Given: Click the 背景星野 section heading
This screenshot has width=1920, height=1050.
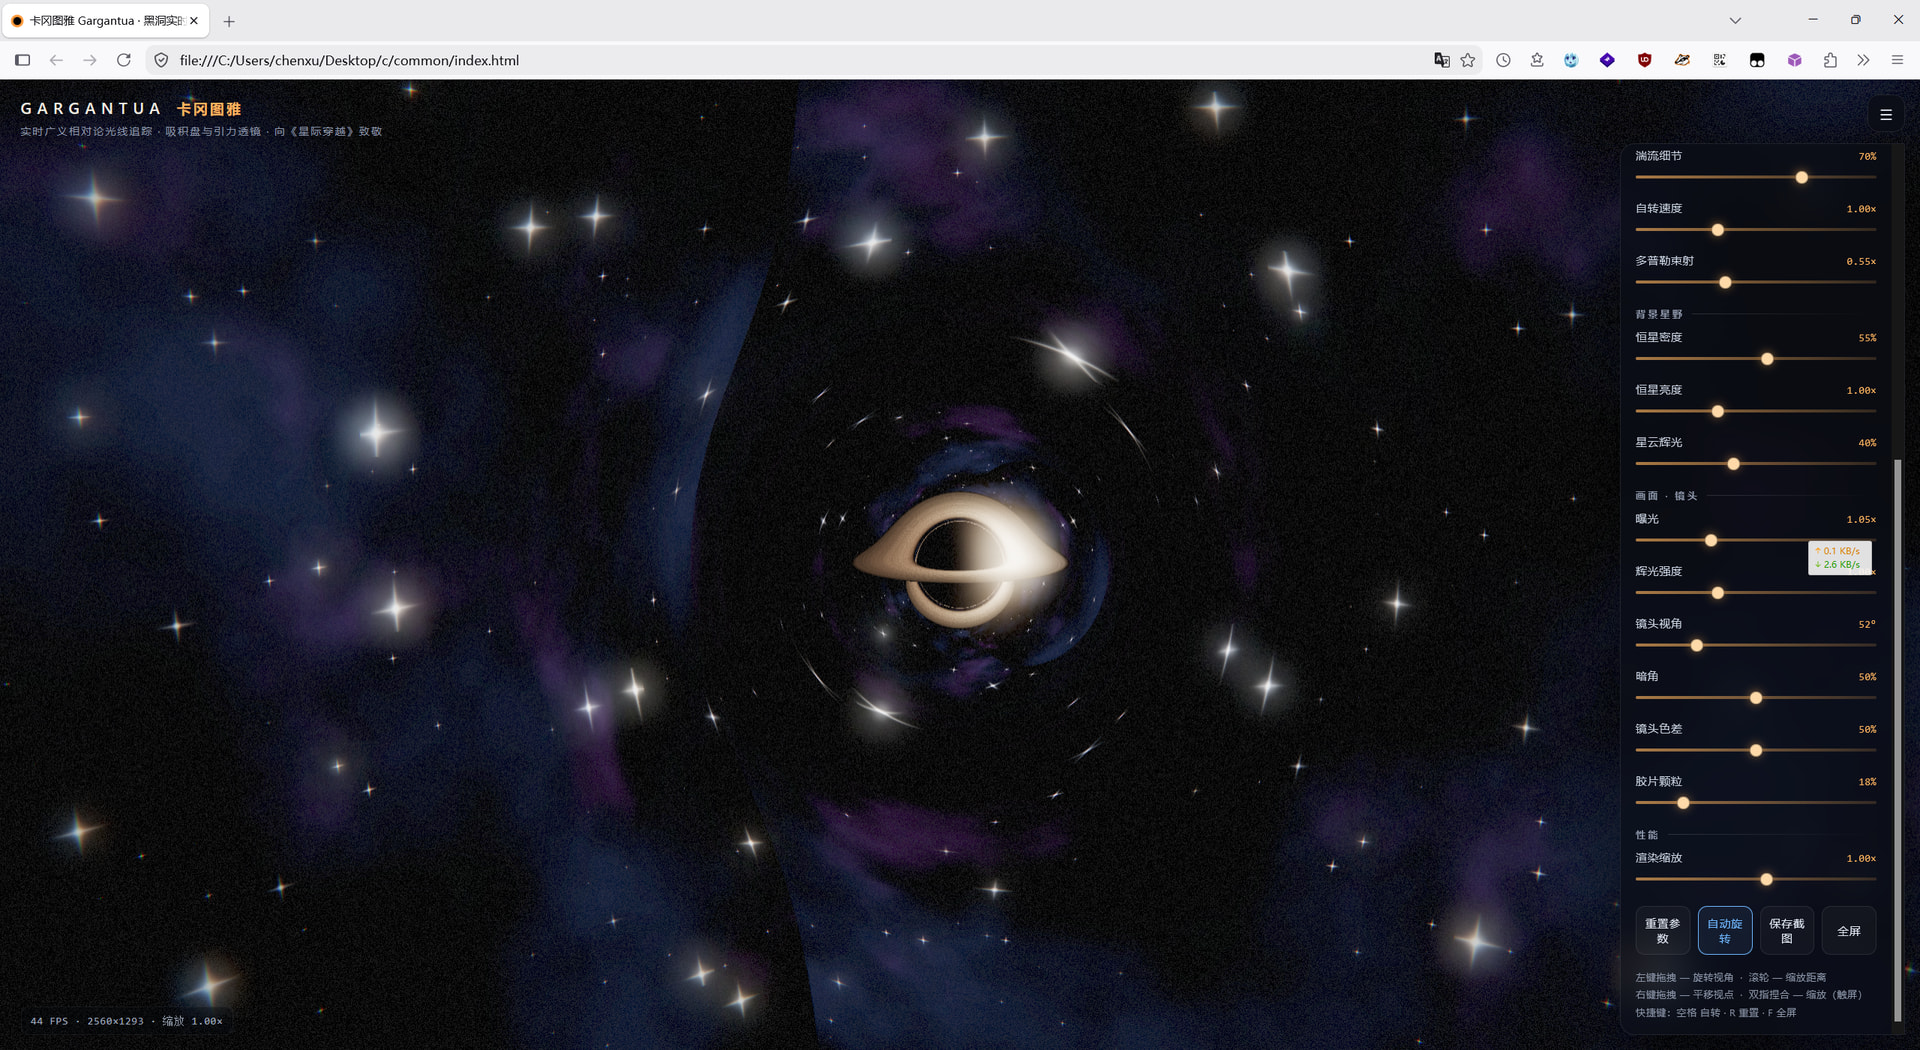Looking at the screenshot, I should (1659, 314).
